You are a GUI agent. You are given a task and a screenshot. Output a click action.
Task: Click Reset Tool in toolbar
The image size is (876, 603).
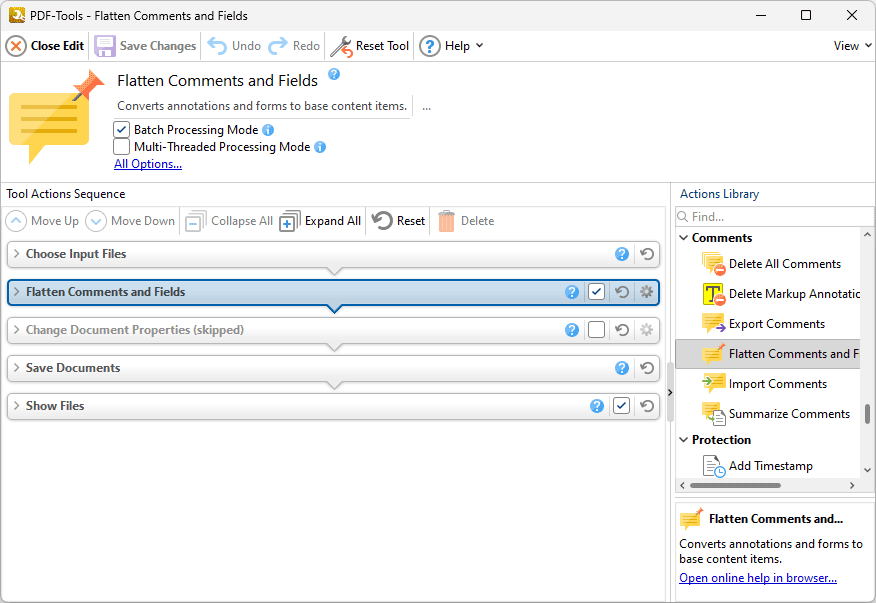pyautogui.click(x=370, y=46)
